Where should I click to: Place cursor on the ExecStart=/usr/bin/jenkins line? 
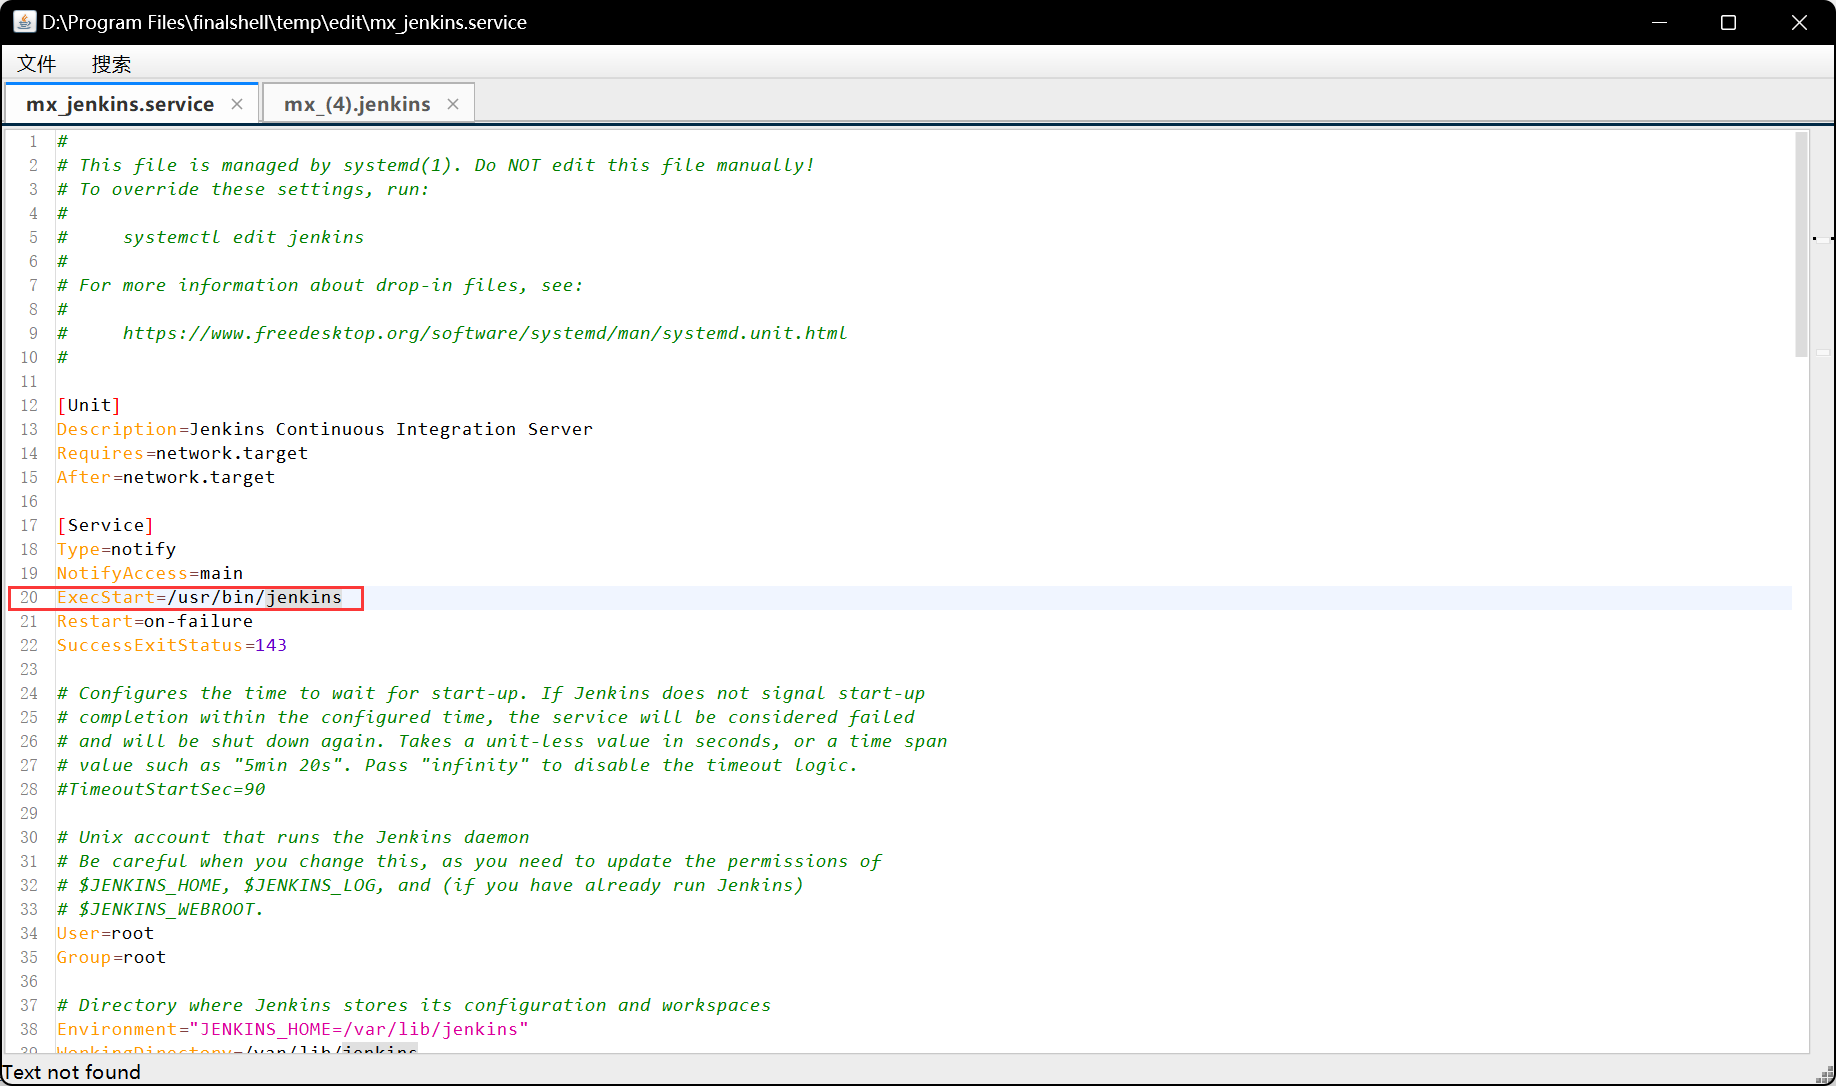(199, 597)
